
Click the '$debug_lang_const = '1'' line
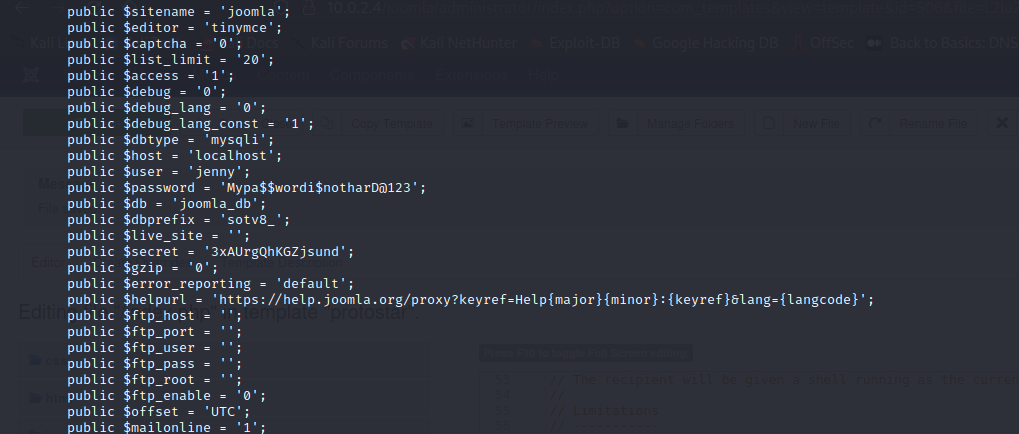pos(190,123)
